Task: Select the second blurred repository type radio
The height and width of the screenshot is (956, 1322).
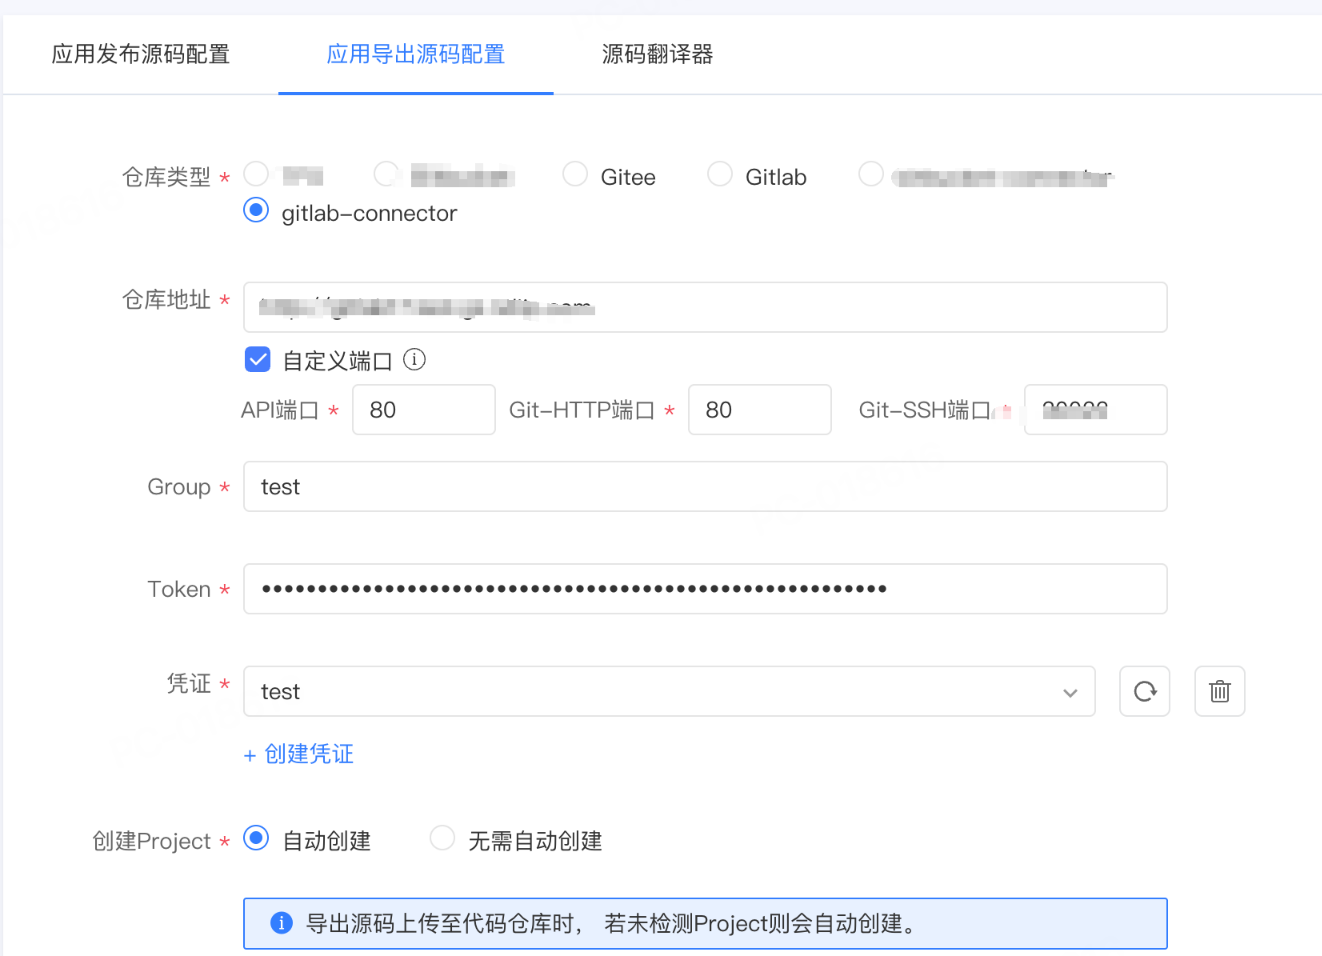Action: click(x=386, y=174)
